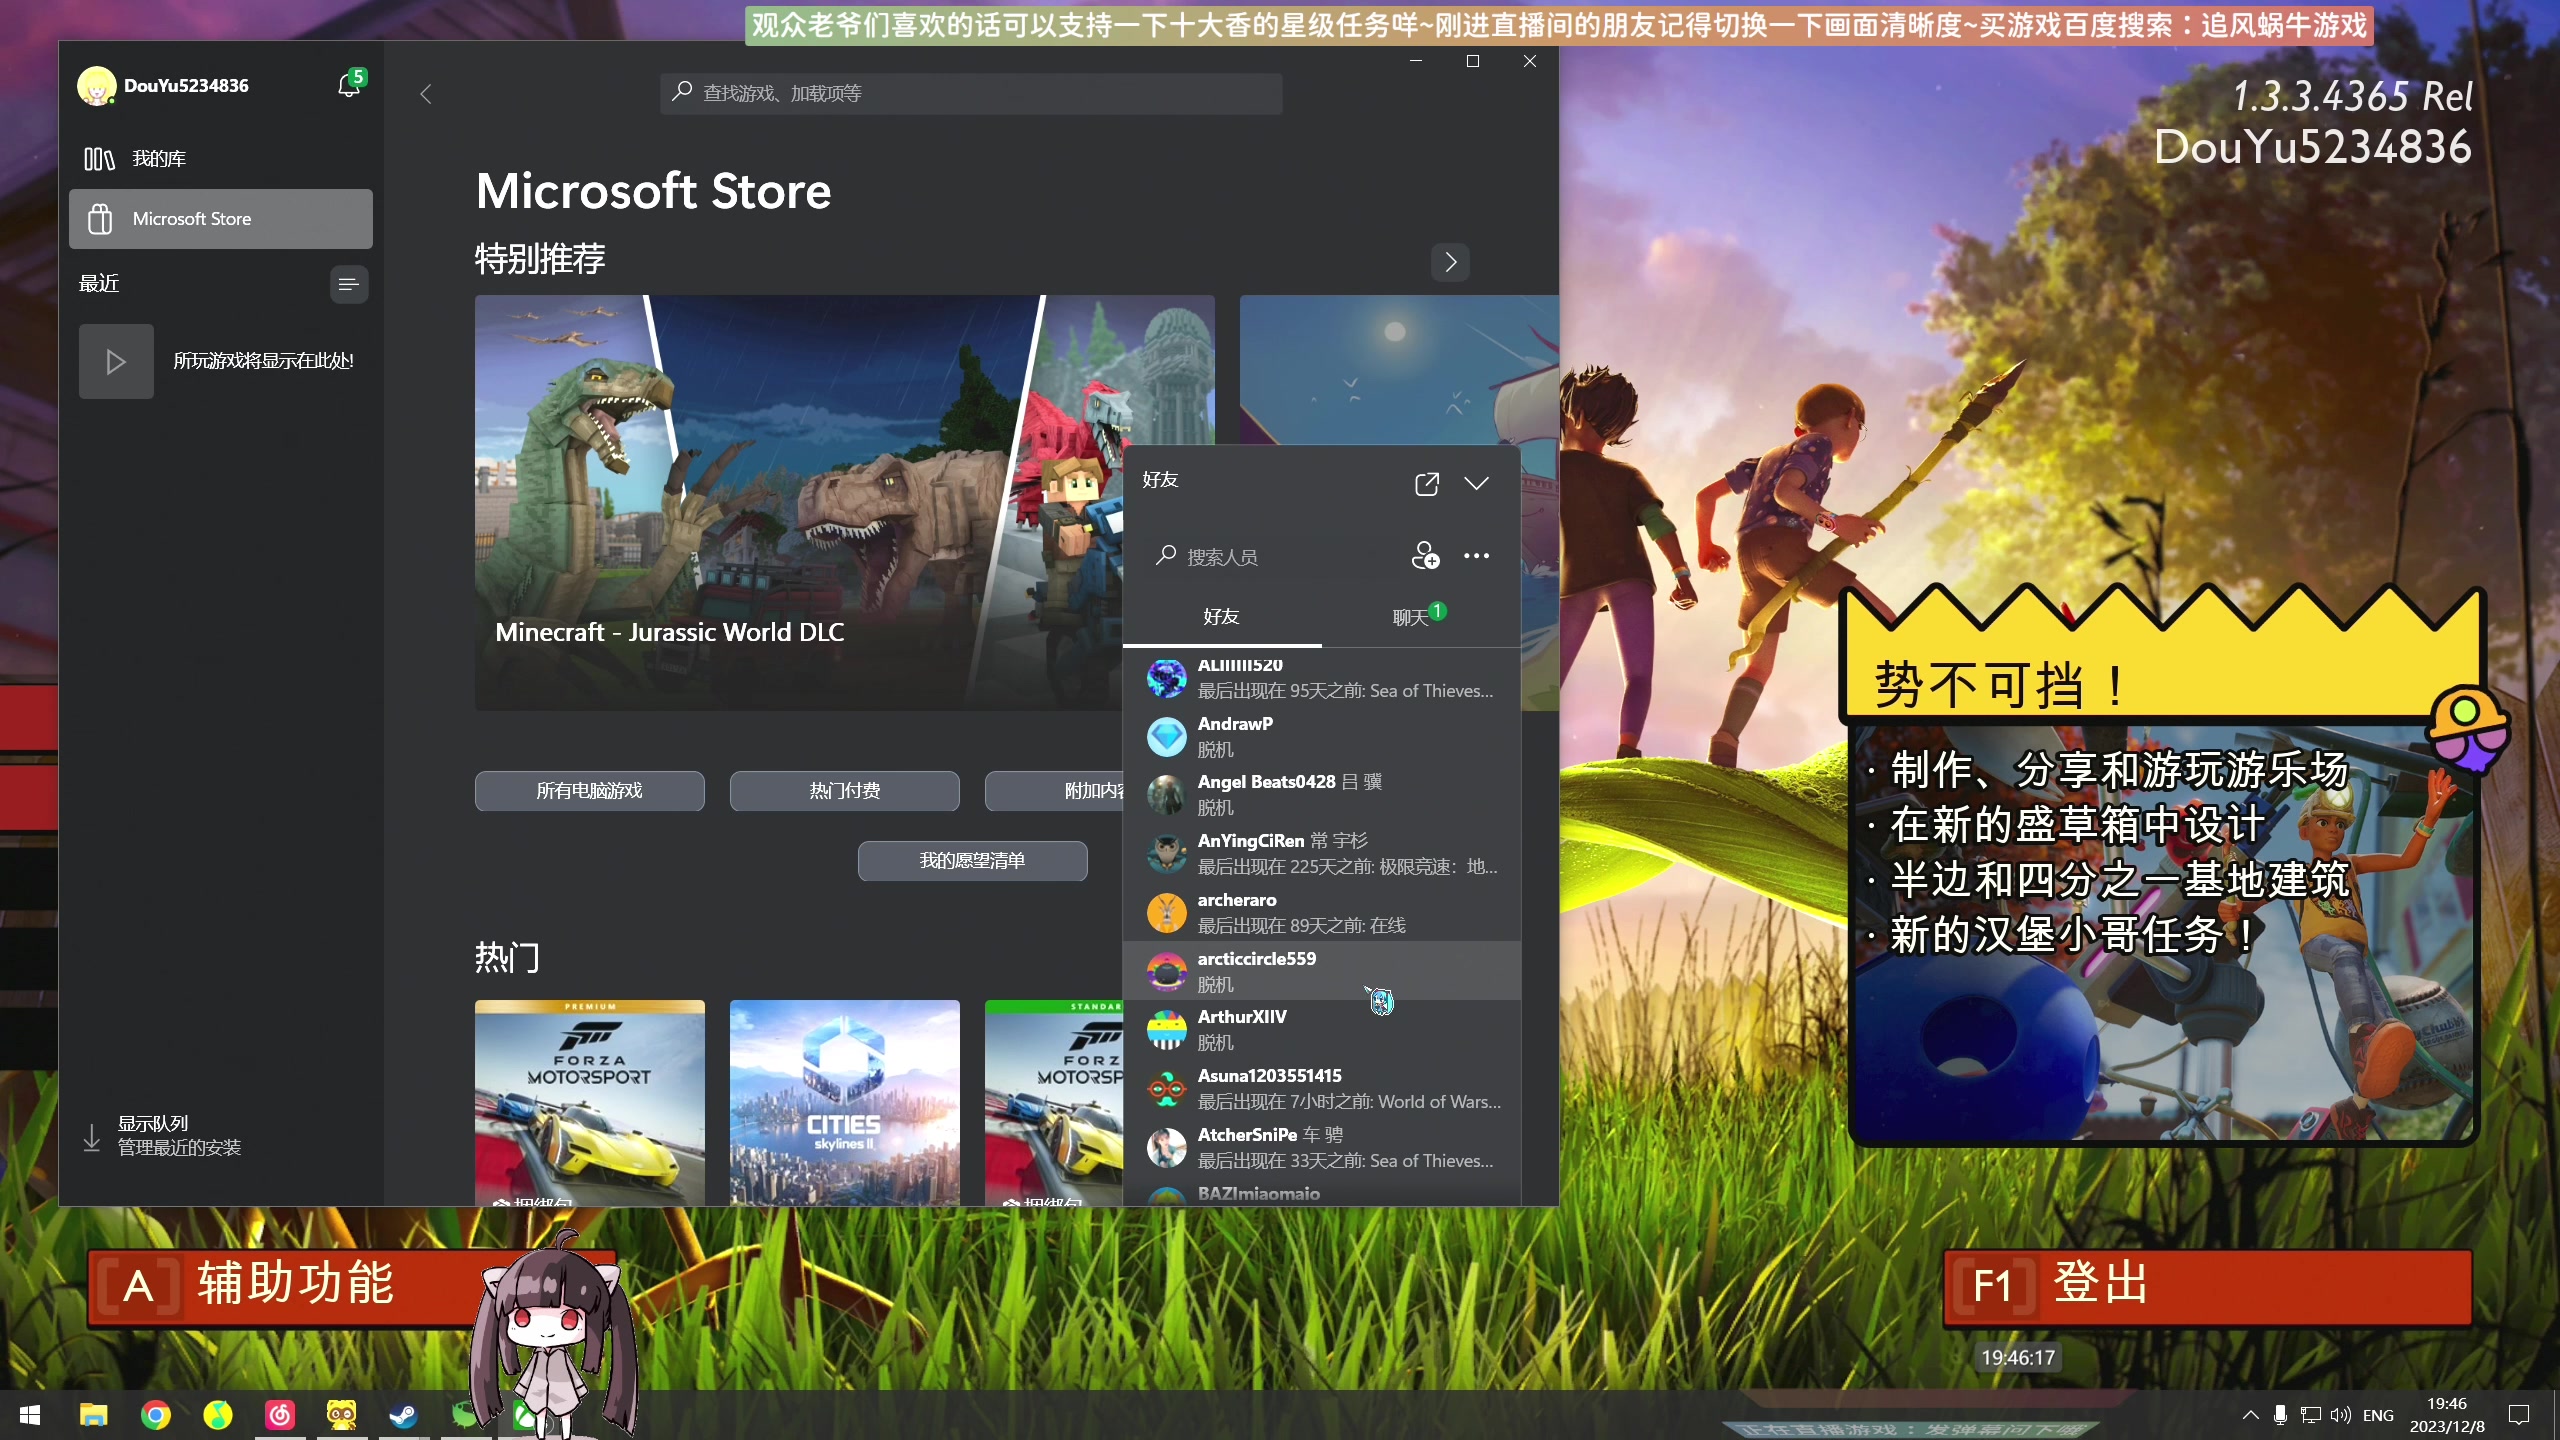Click the add friend icon

pyautogui.click(x=1425, y=555)
